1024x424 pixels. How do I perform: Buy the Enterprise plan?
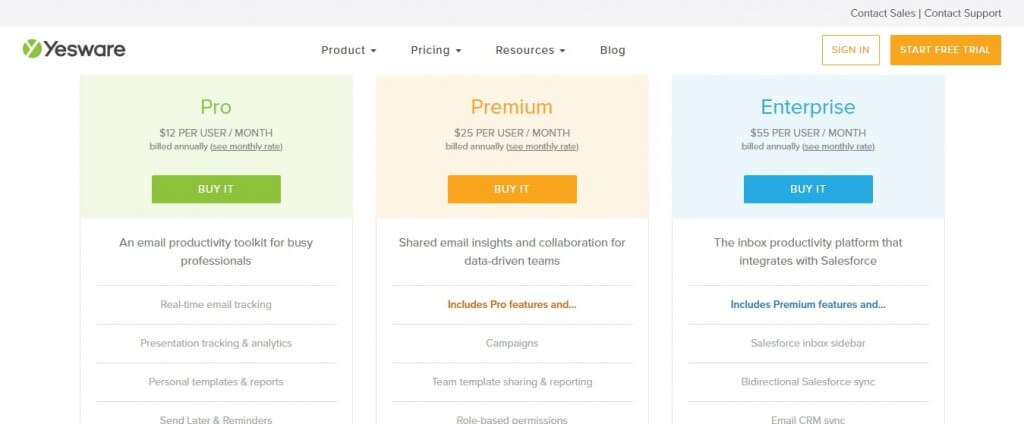pos(808,189)
